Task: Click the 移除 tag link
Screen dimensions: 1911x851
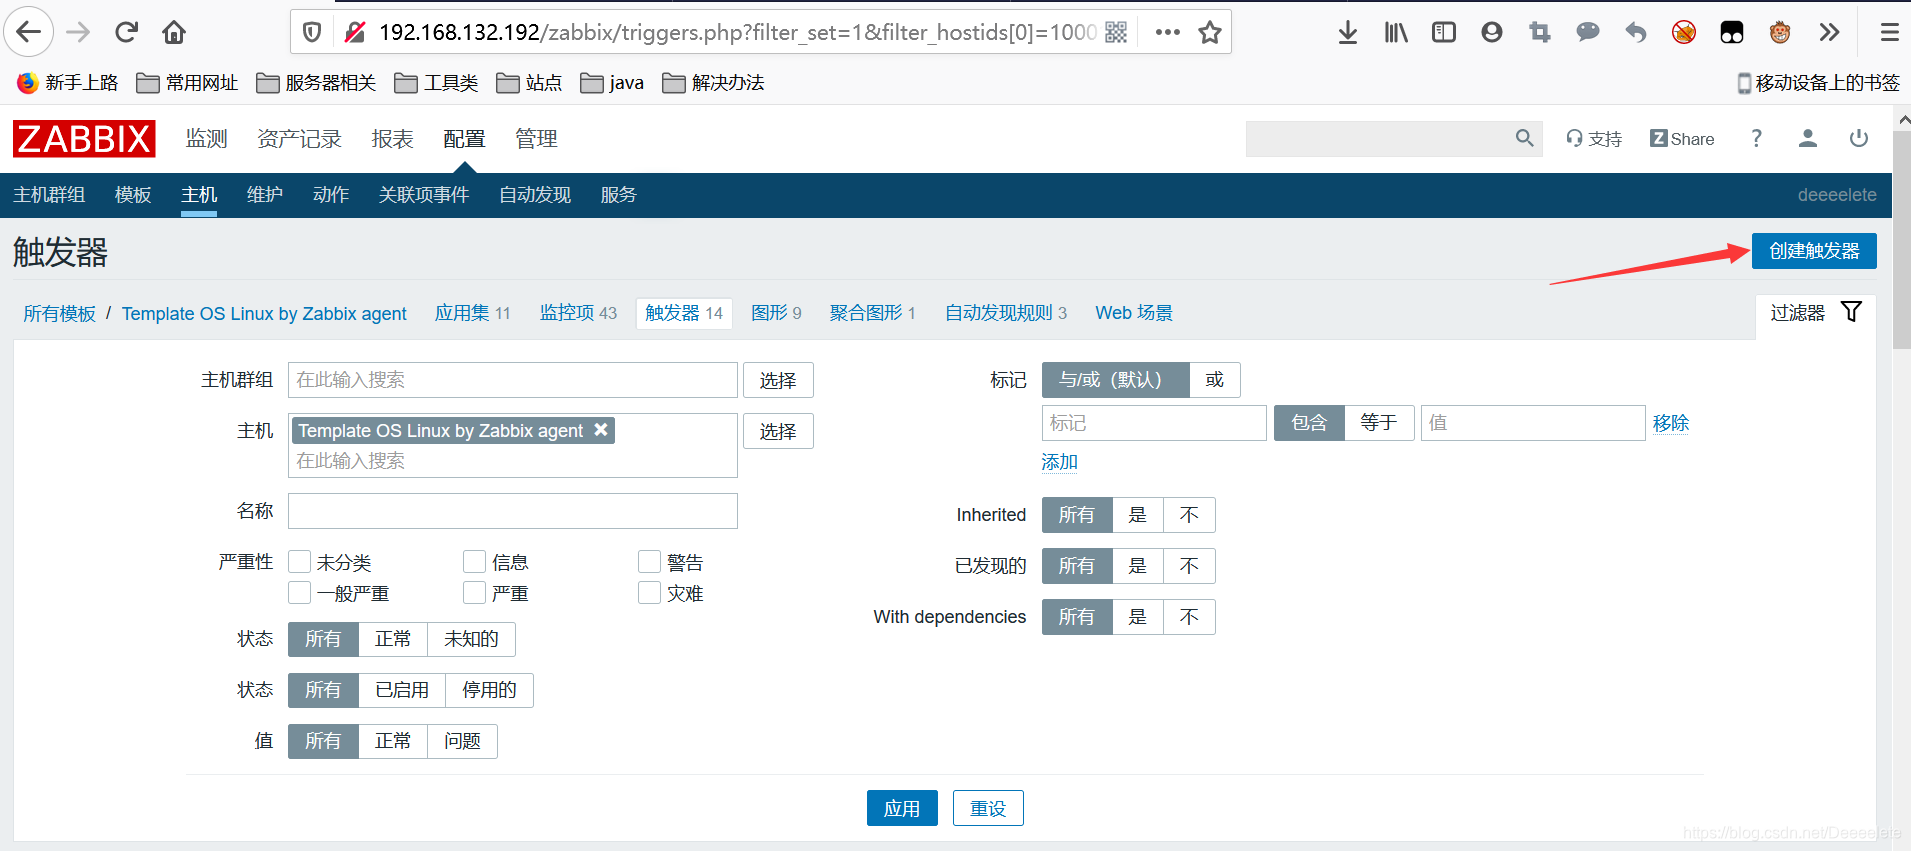Action: pyautogui.click(x=1671, y=422)
